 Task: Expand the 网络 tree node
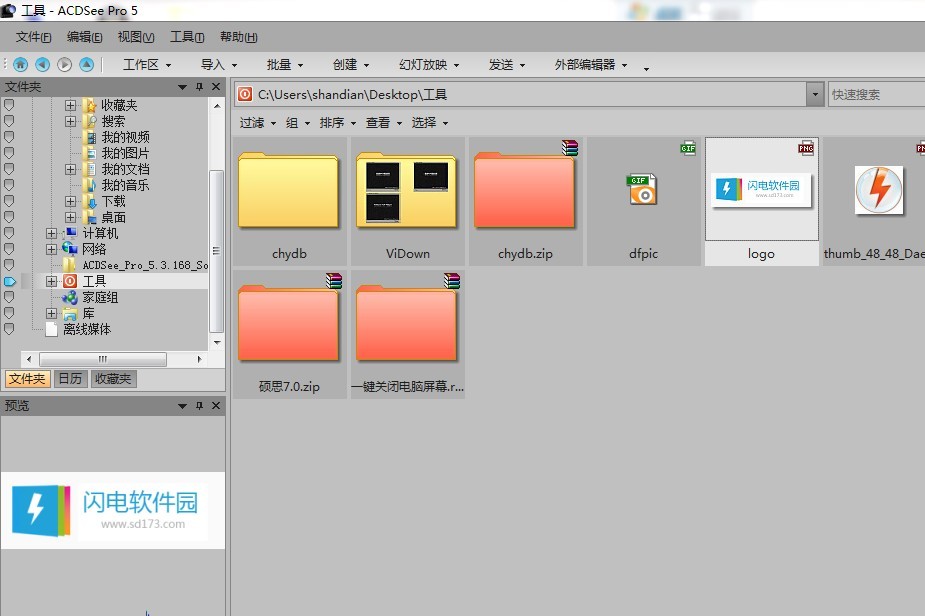click(x=52, y=249)
